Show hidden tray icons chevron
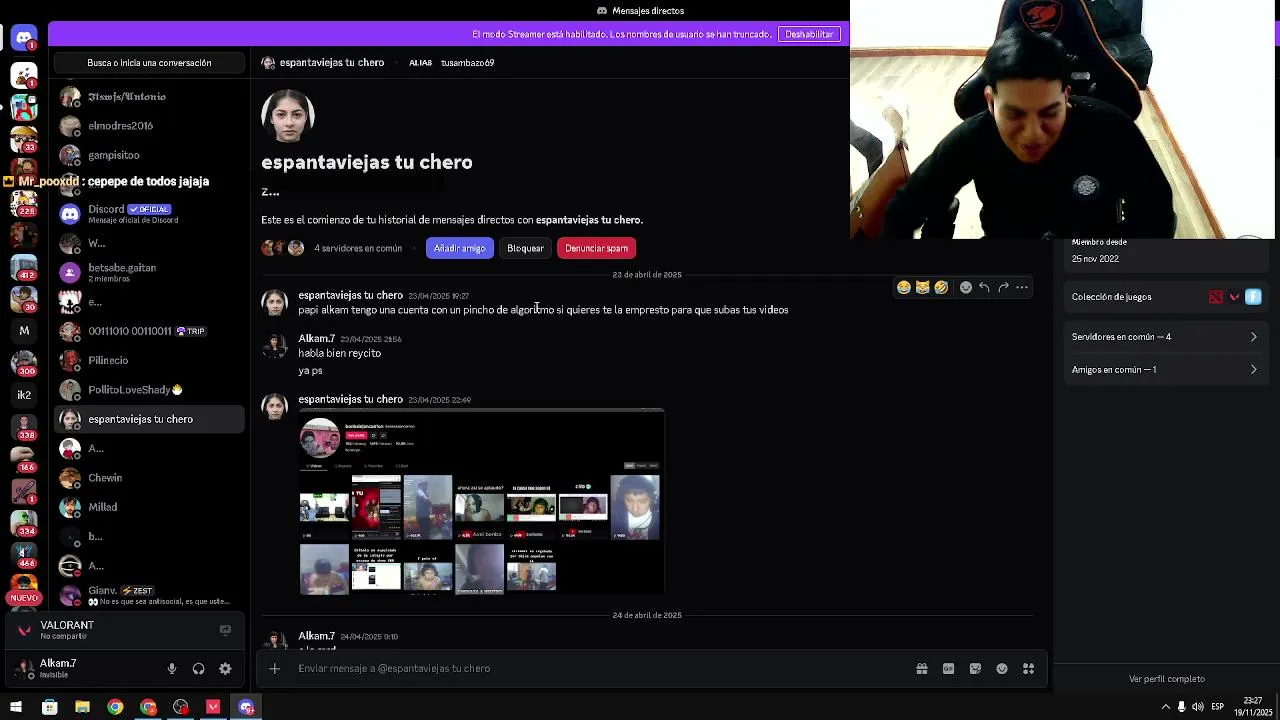1280x720 pixels. coord(1165,707)
